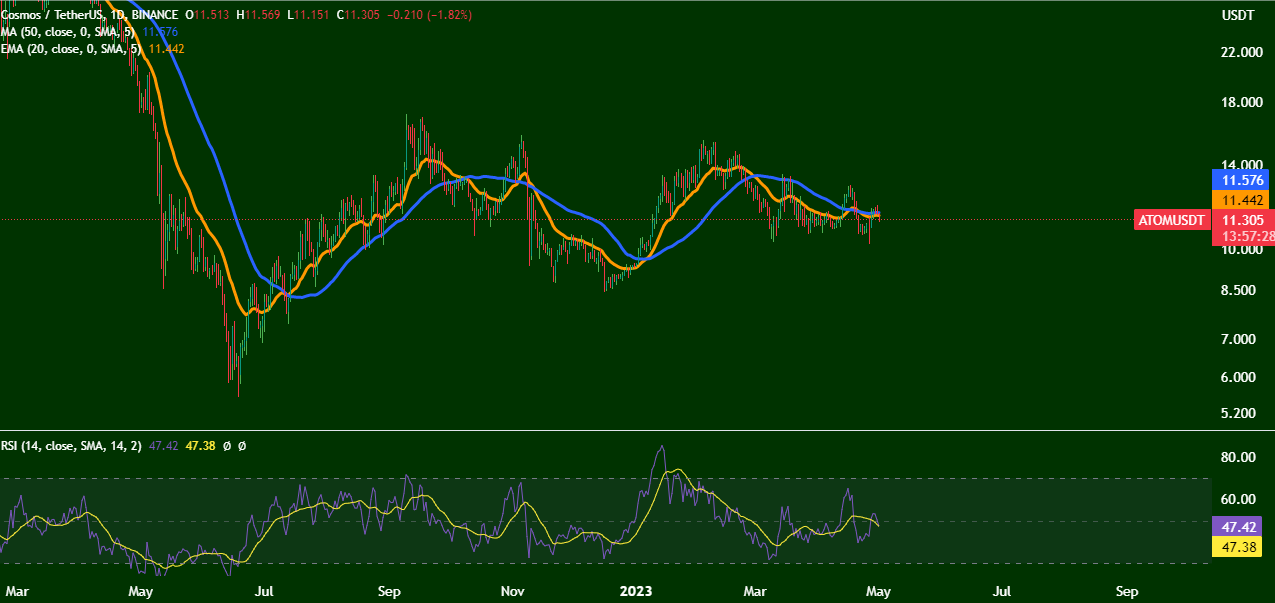Click the yellow 47.38 RSI average tag

pos(1241,547)
